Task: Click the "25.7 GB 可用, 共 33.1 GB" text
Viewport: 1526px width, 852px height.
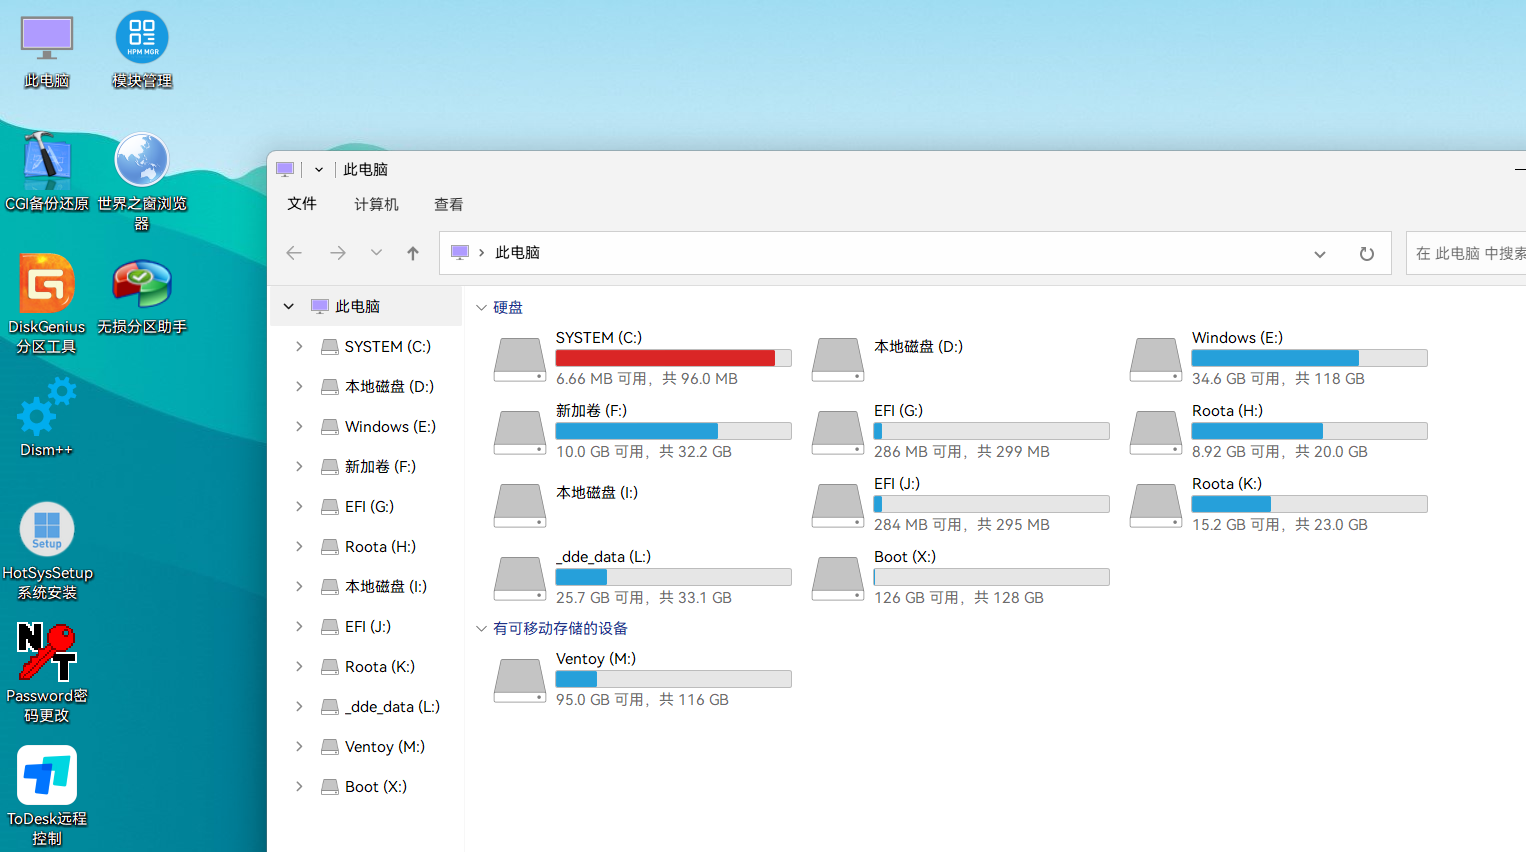Action: 644,598
